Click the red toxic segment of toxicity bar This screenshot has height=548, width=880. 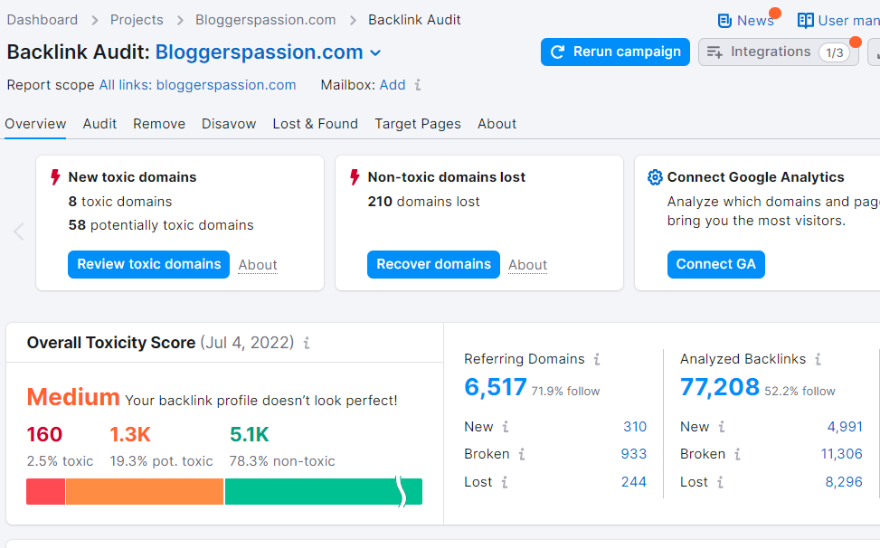click(x=45, y=491)
